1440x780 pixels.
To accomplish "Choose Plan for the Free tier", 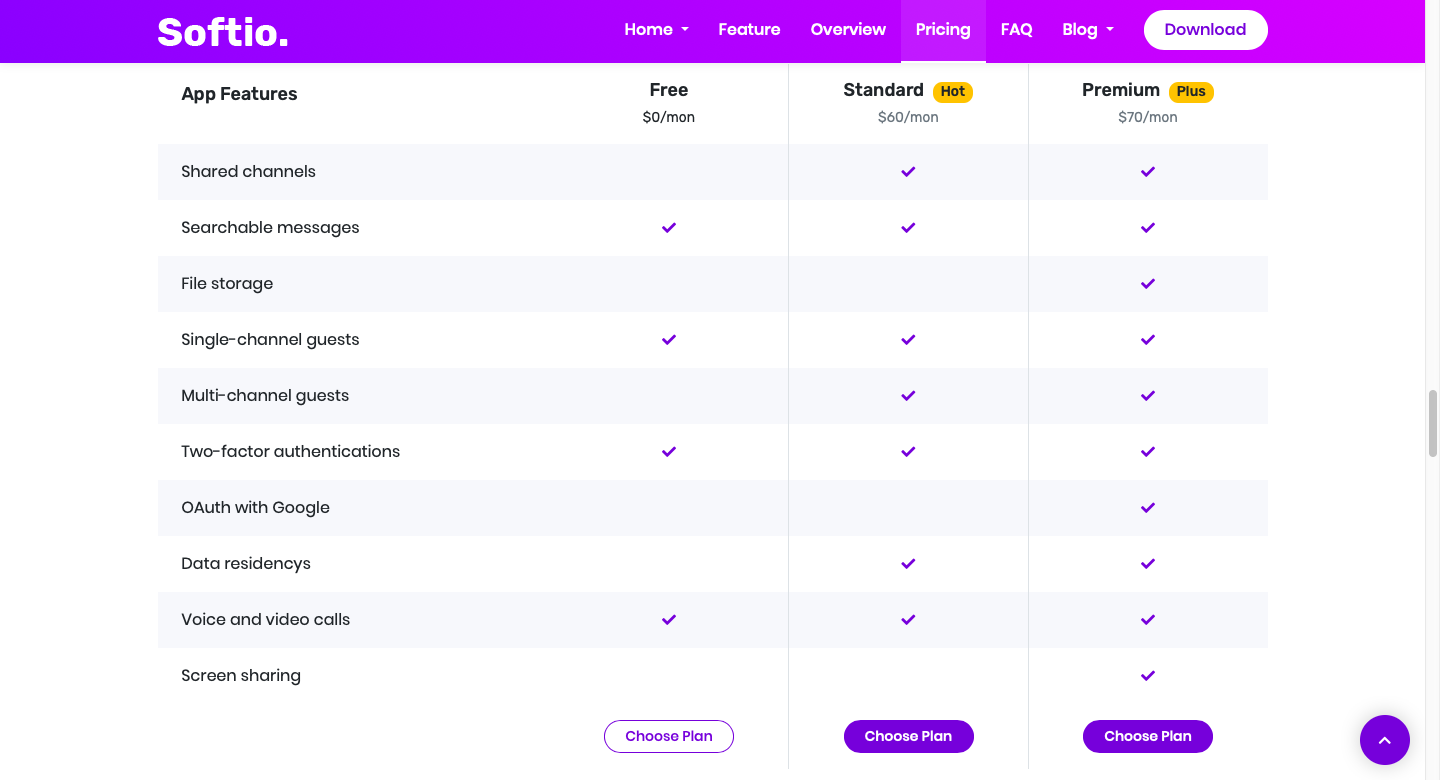I will coord(669,736).
